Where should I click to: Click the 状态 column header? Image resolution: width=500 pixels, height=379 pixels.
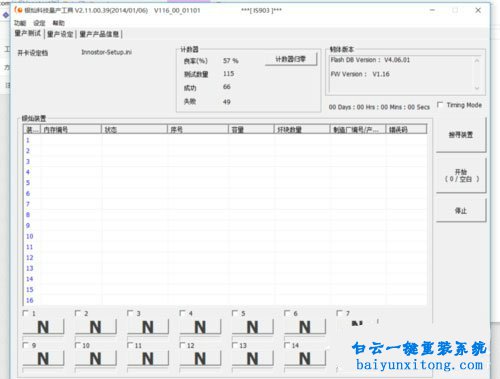pyautogui.click(x=134, y=129)
